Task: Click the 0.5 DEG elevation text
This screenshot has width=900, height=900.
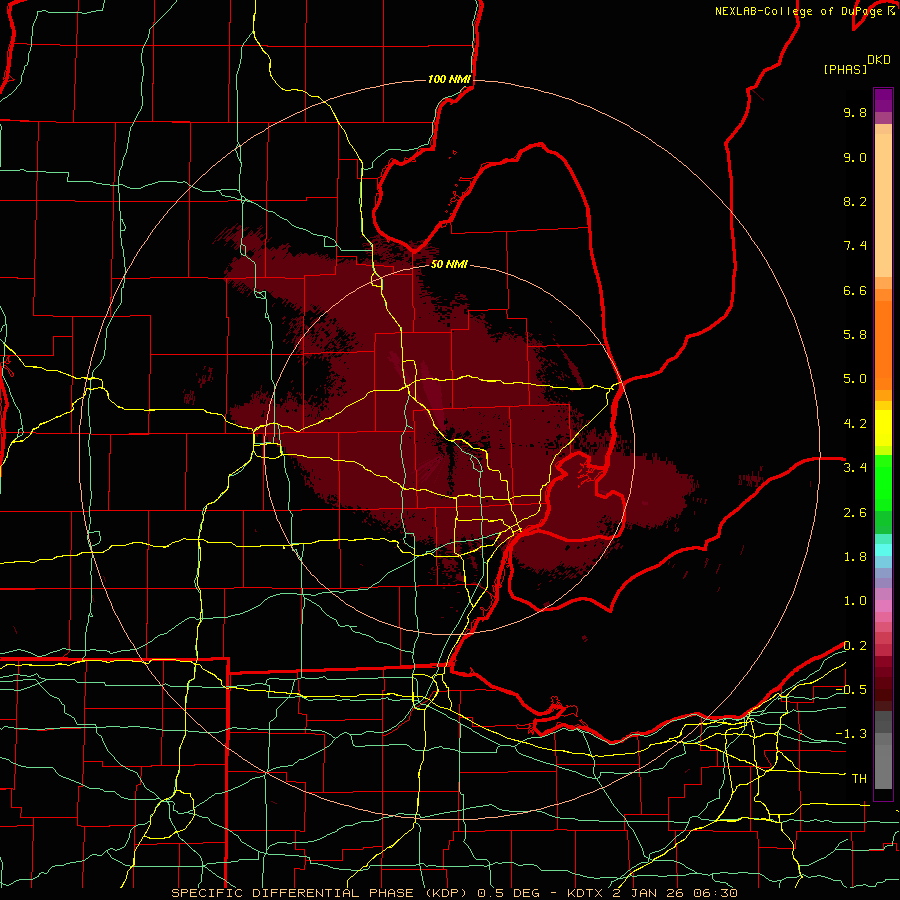Action: [x=511, y=893]
